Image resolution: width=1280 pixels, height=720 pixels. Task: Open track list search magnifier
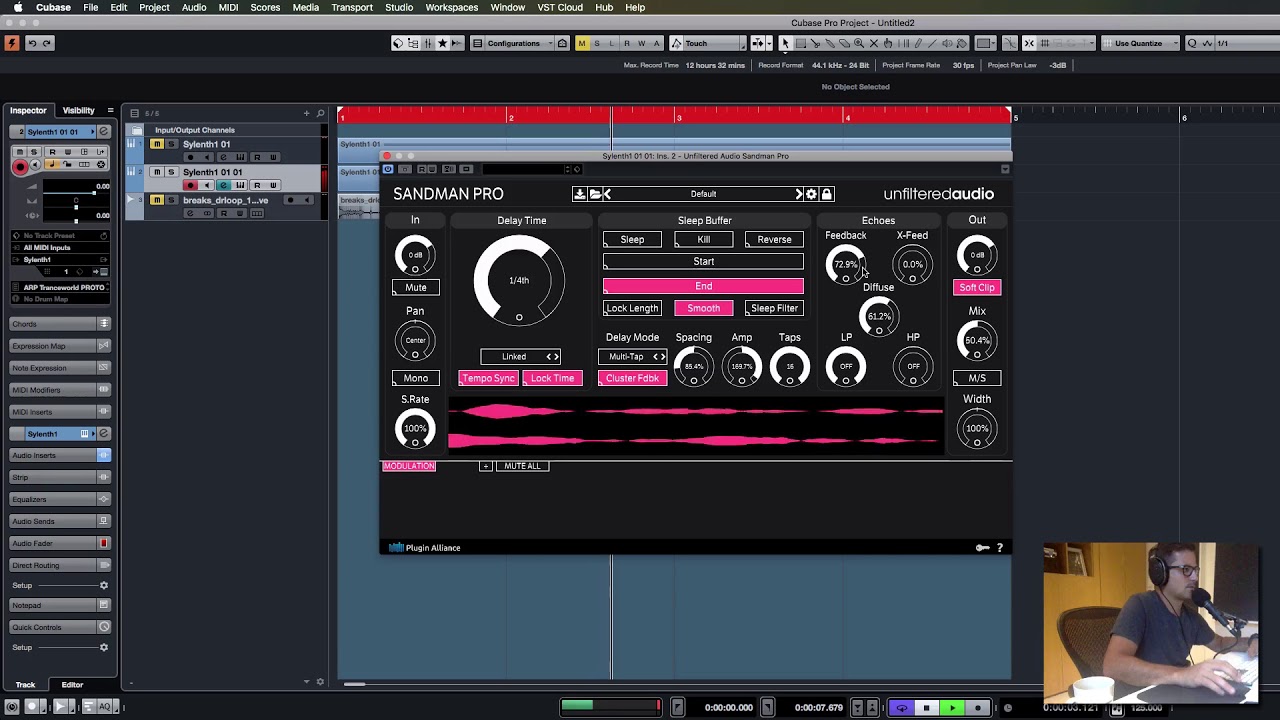320,113
